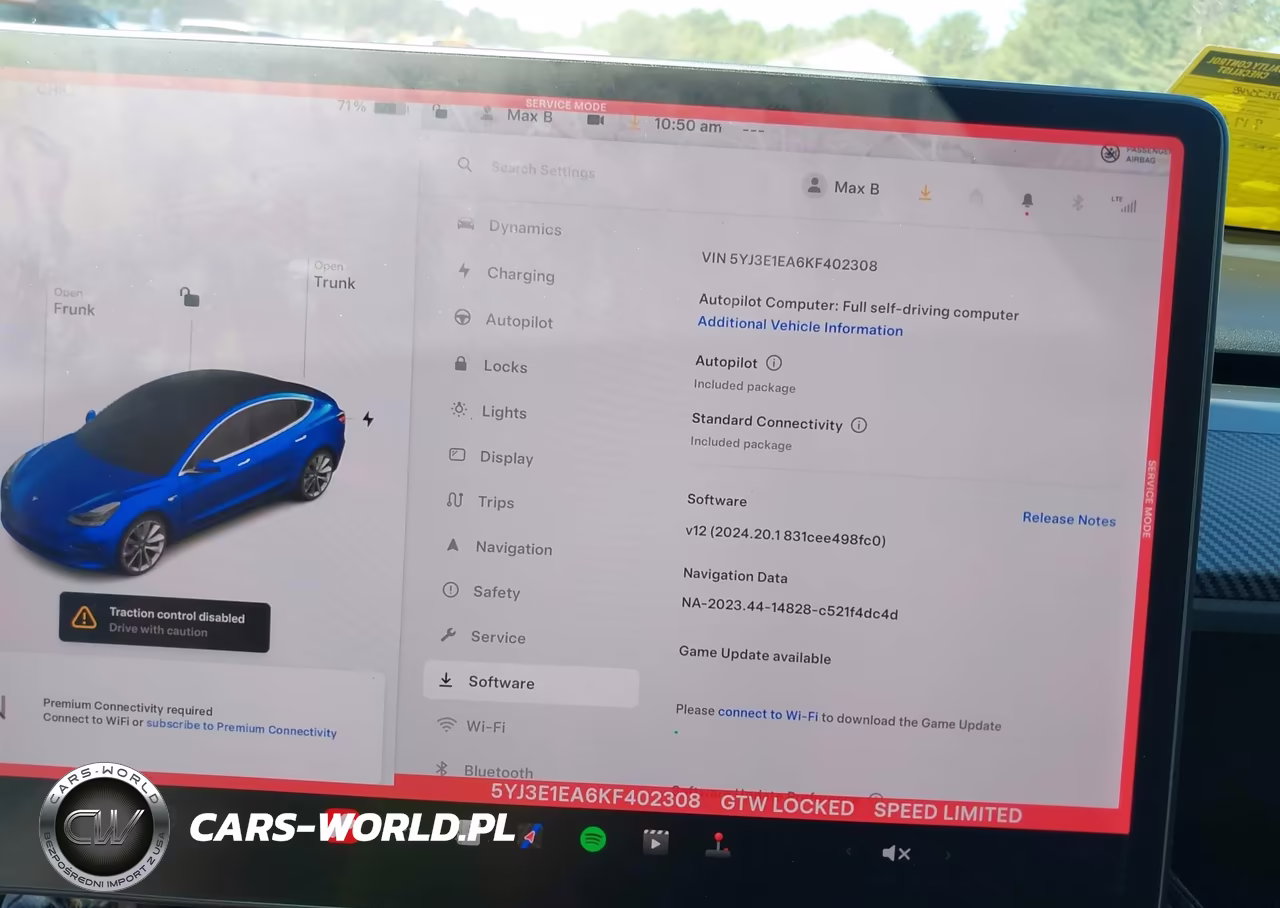Tap Game Update available text
Screen dimensions: 1280x908
(x=755, y=655)
